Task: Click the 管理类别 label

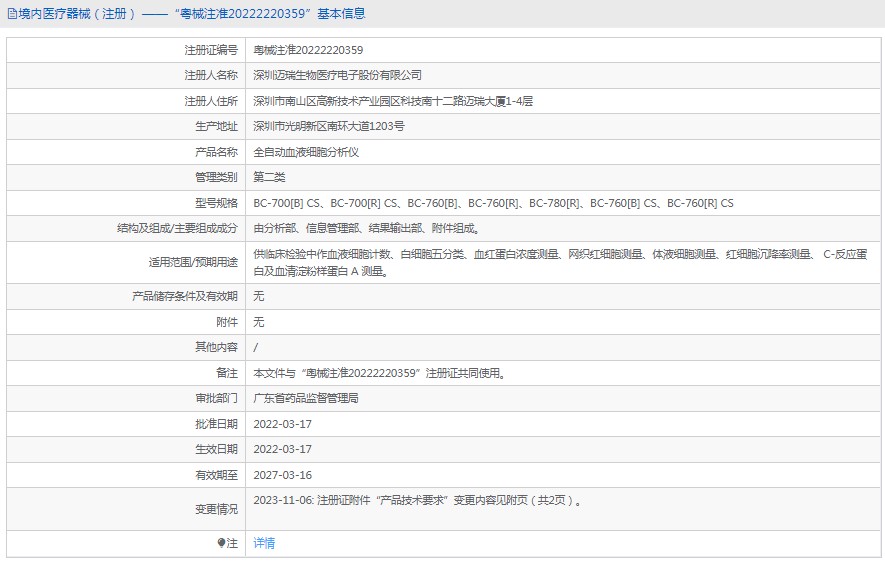Action: click(x=217, y=177)
